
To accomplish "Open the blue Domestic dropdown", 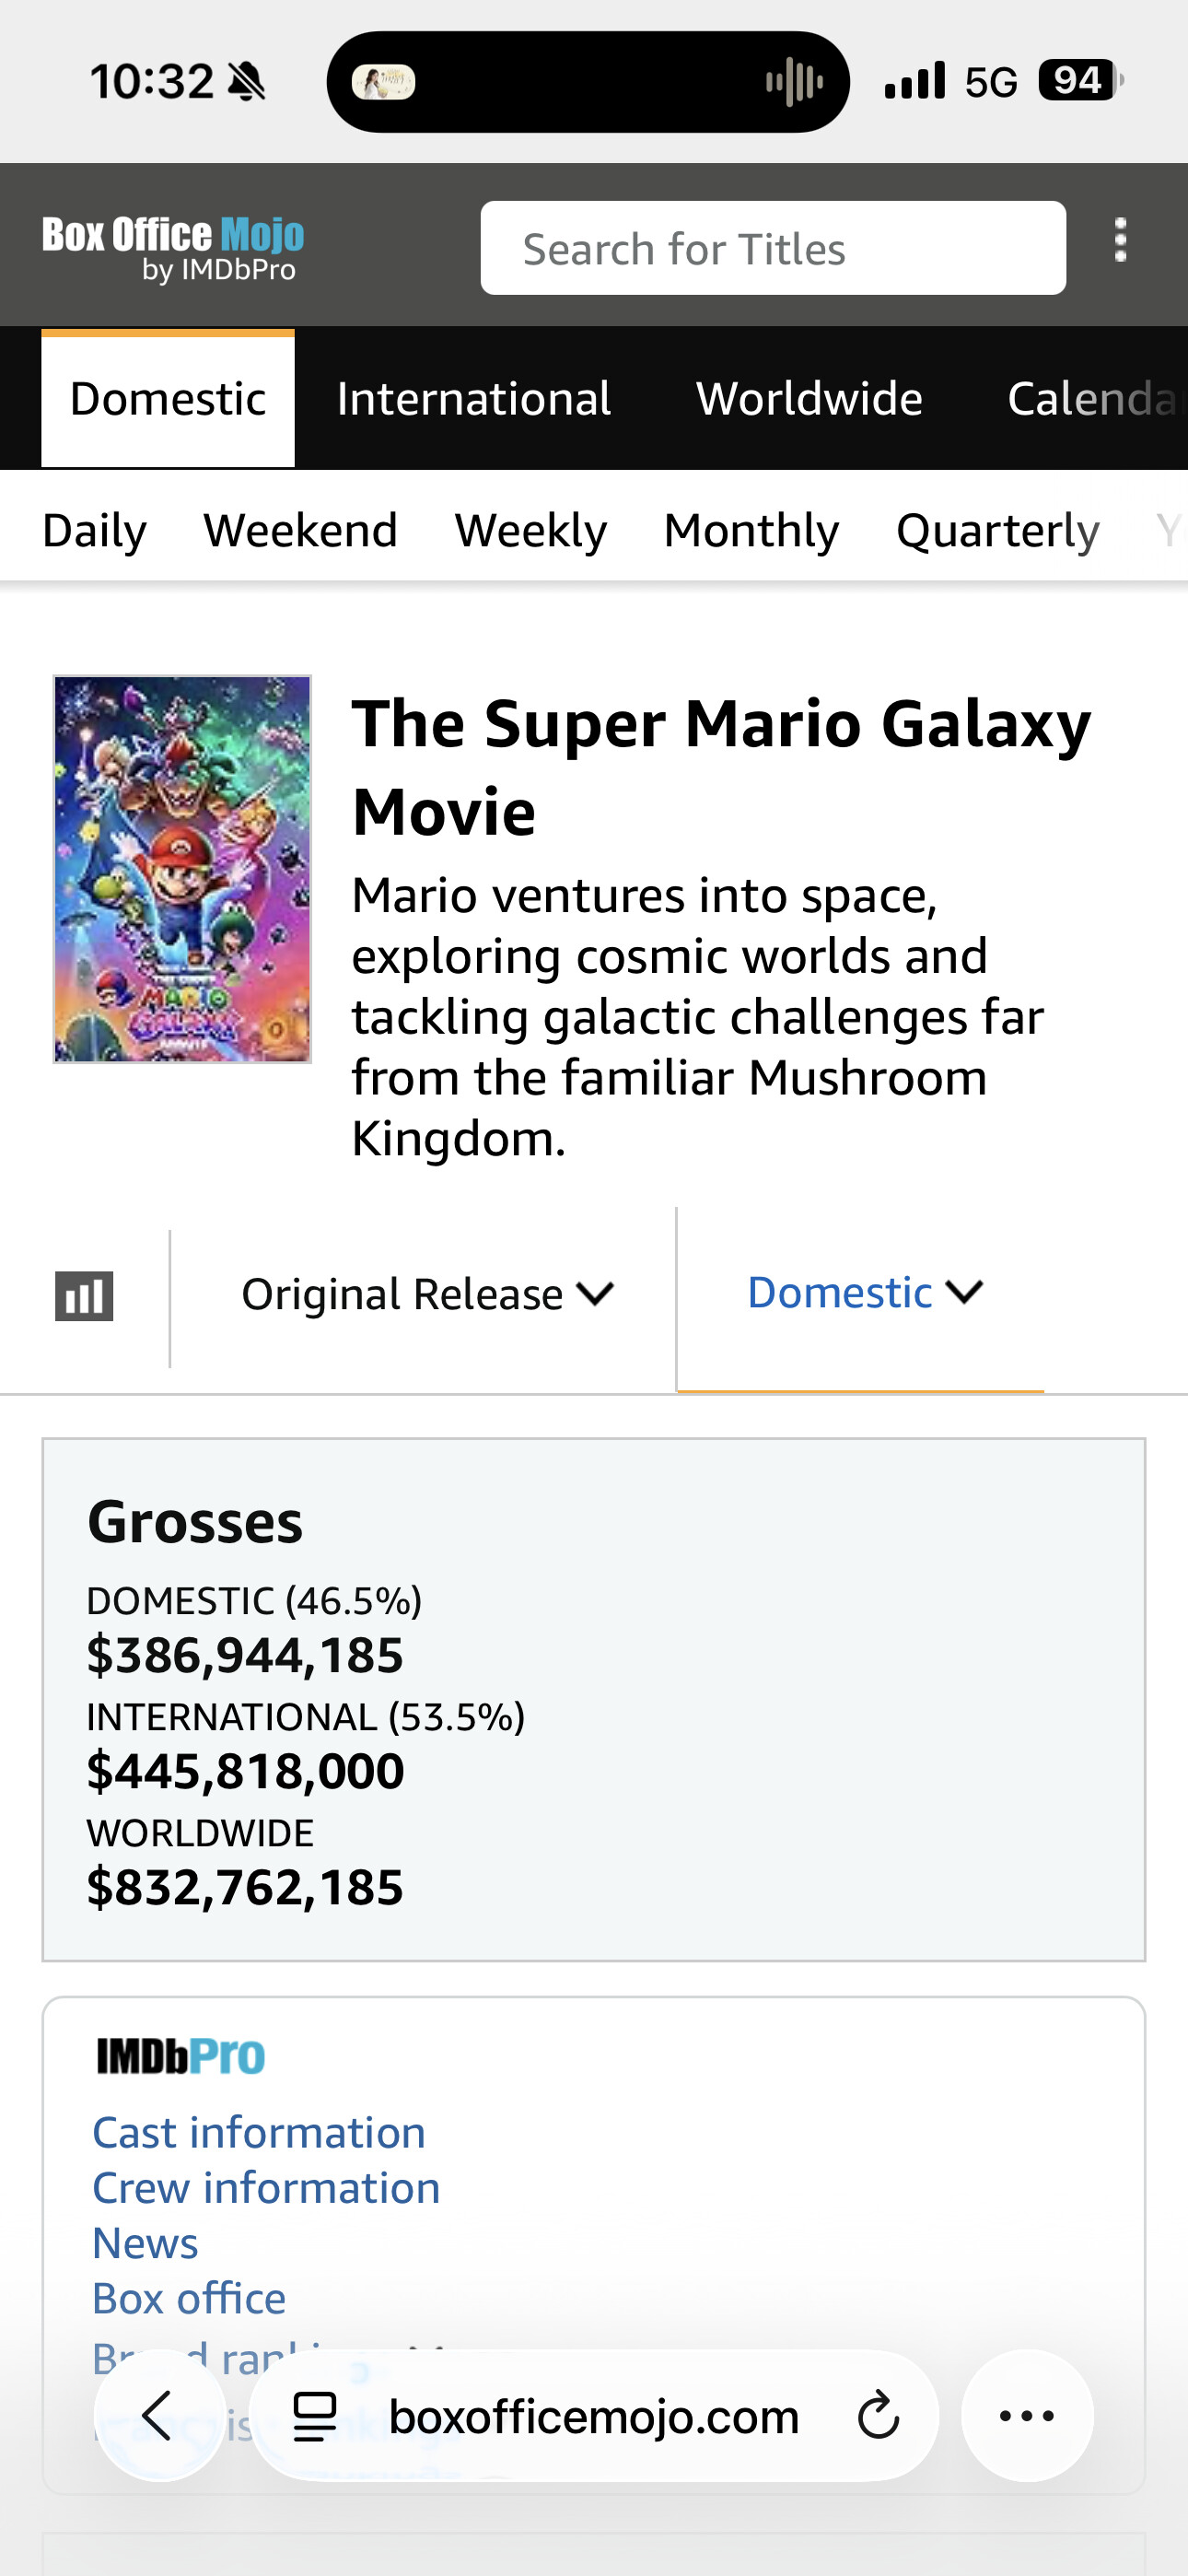I will (865, 1292).
